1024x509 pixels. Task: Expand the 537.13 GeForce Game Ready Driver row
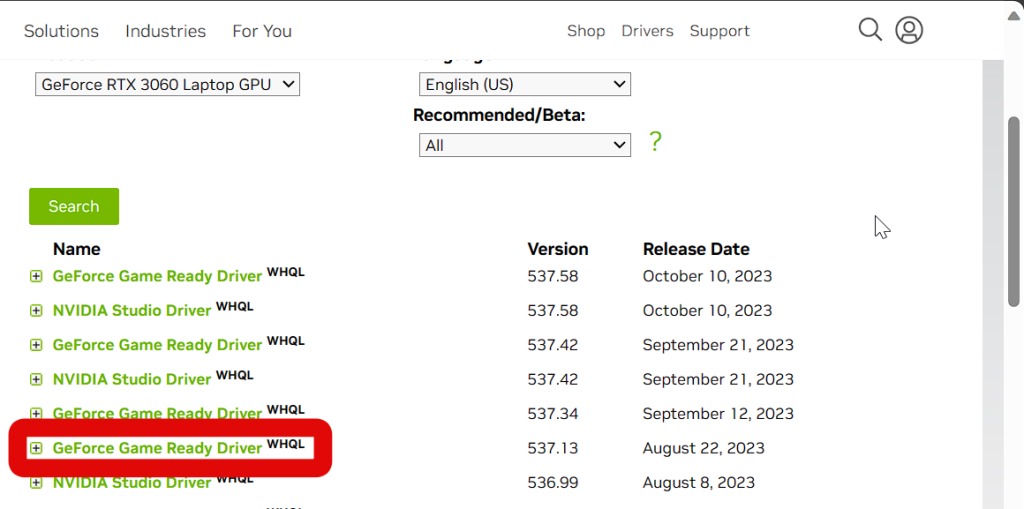tap(36, 448)
